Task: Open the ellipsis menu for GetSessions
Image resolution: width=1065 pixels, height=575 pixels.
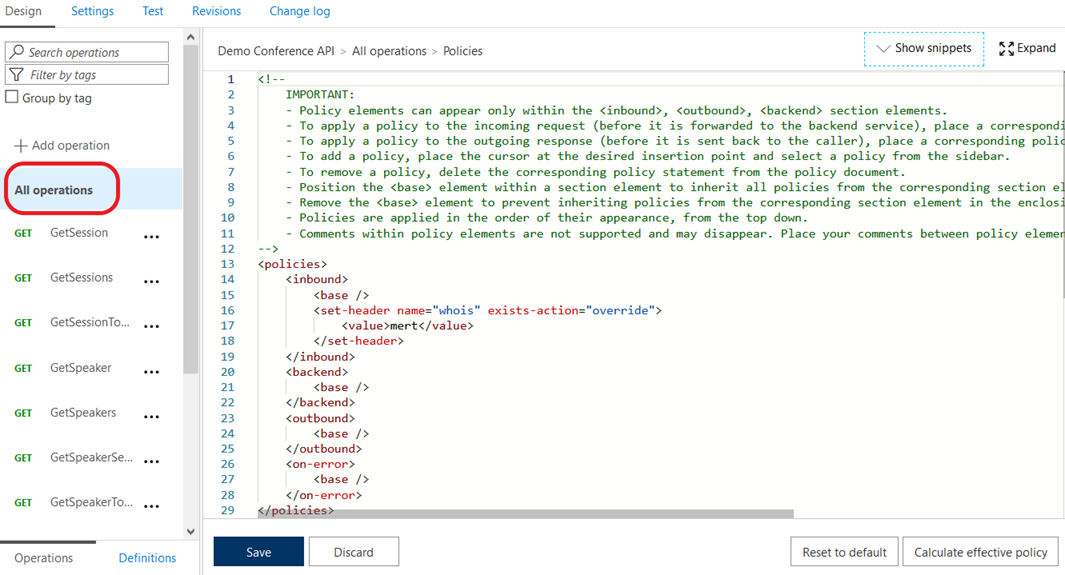Action: 151,282
